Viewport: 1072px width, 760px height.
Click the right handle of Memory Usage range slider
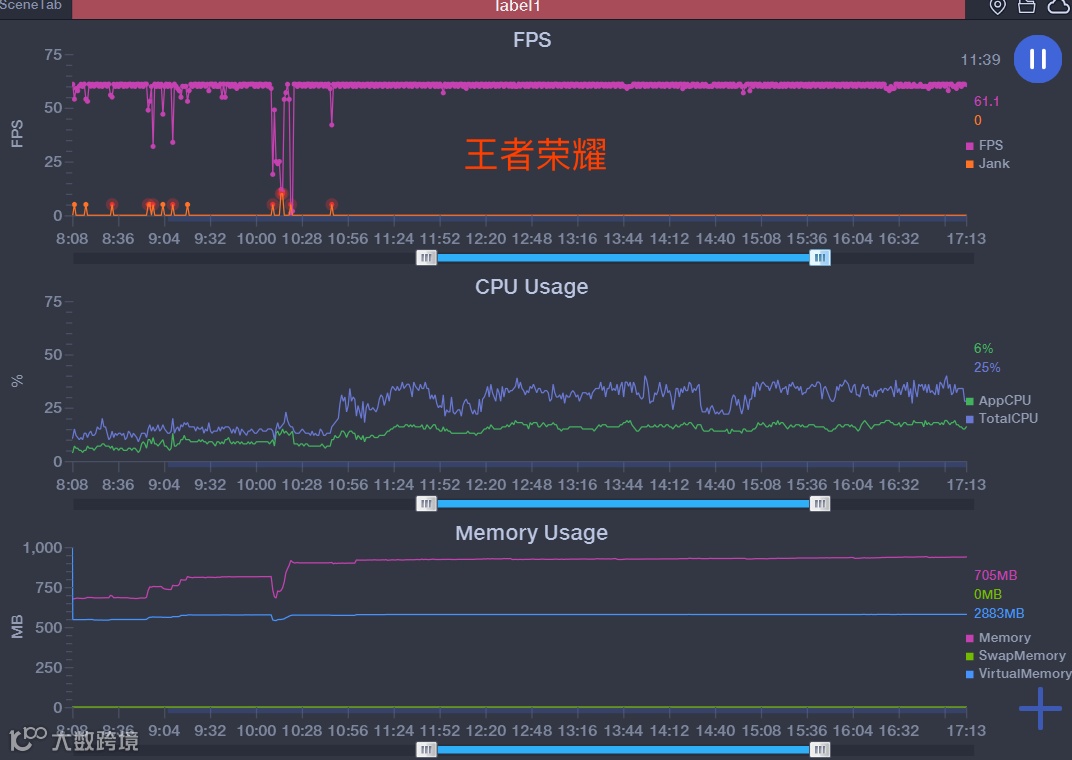(x=820, y=750)
